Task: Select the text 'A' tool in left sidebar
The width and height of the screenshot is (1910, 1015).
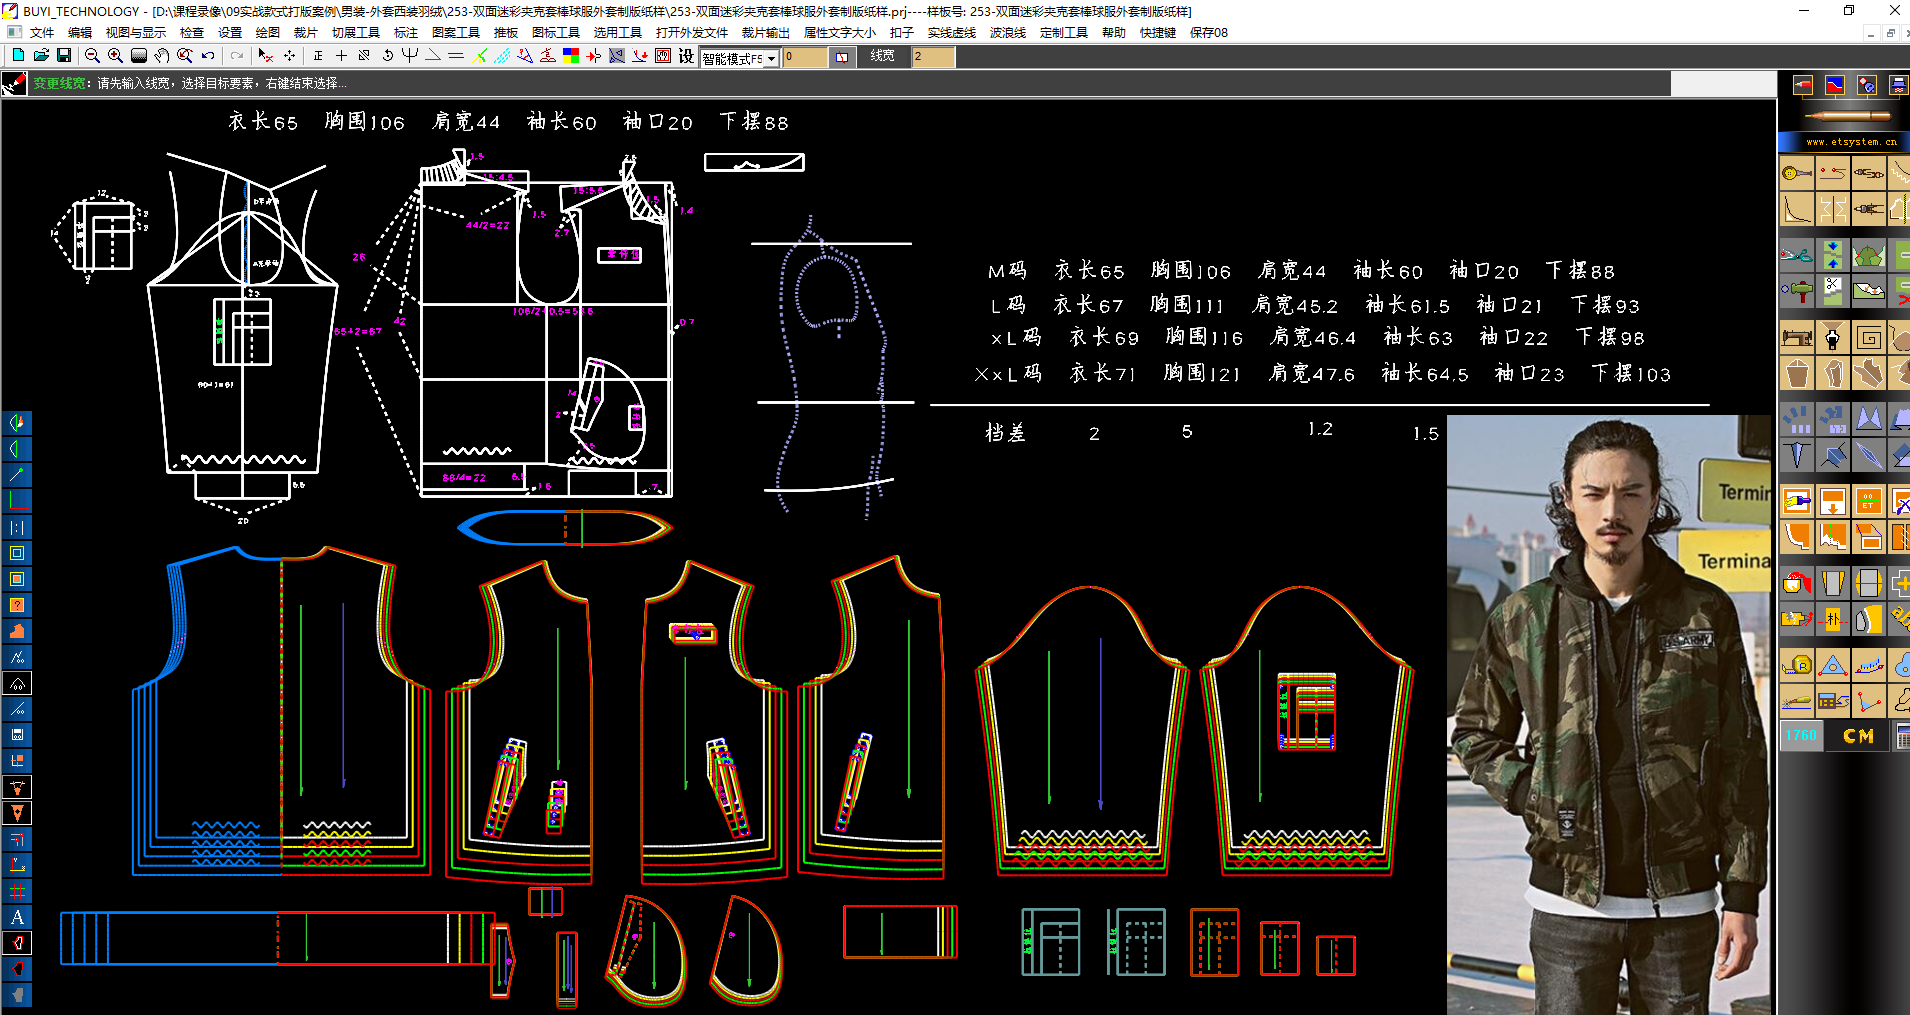Action: 17,917
